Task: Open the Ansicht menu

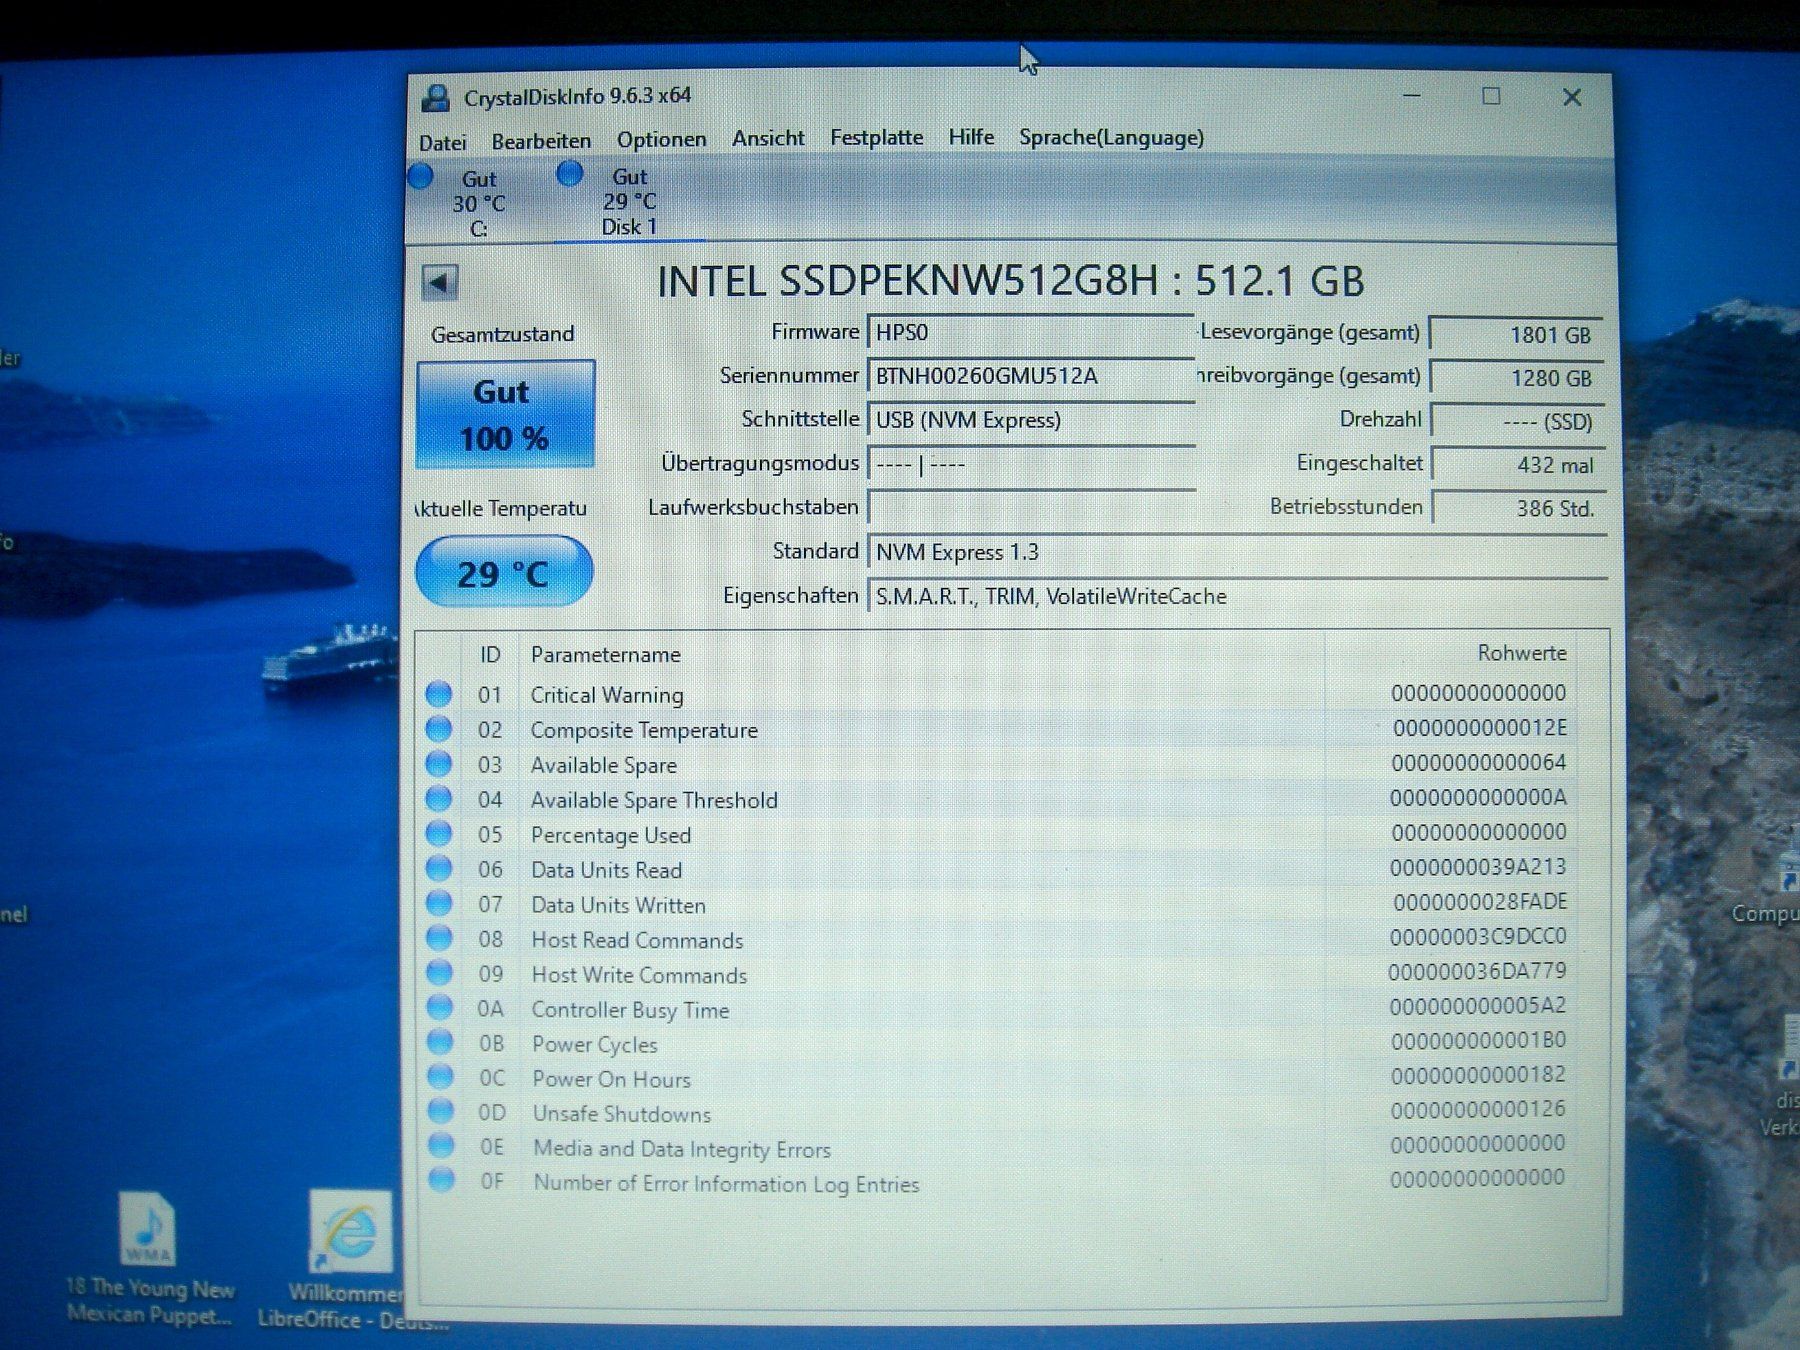Action: pyautogui.click(x=769, y=137)
